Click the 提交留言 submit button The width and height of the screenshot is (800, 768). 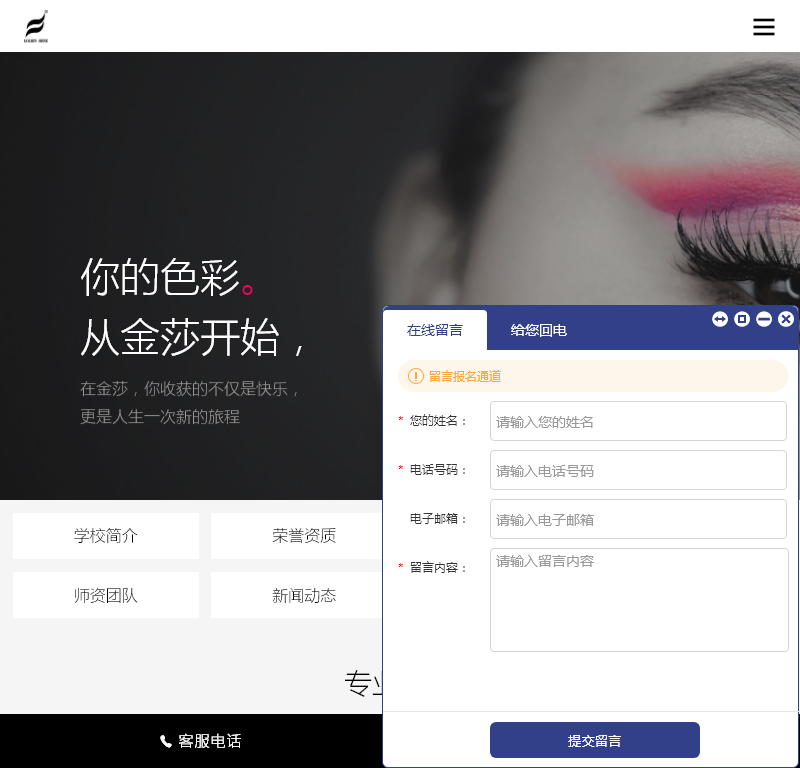pos(594,740)
